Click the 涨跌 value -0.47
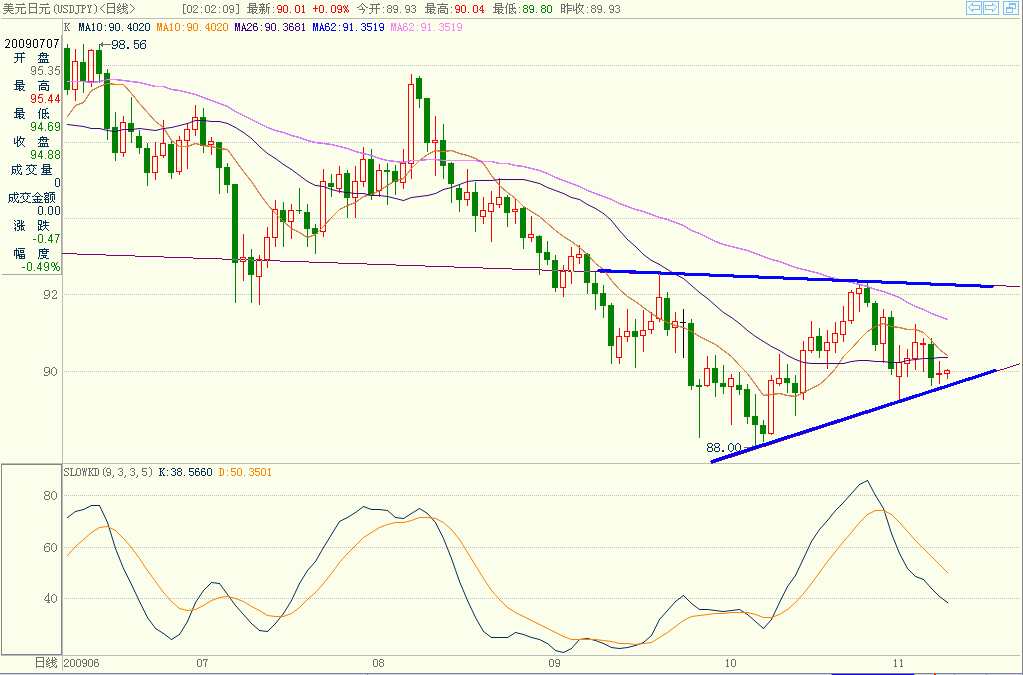Screen dimensions: 1023x675 point(46,239)
